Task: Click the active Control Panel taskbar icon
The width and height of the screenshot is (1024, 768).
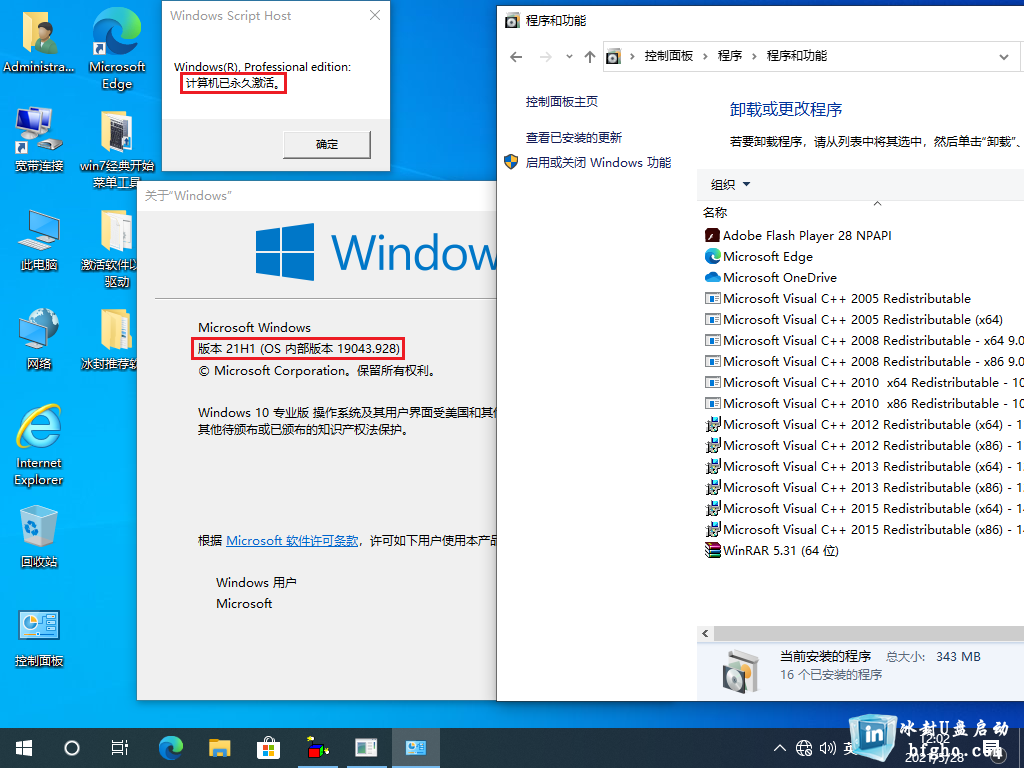Action: 415,748
